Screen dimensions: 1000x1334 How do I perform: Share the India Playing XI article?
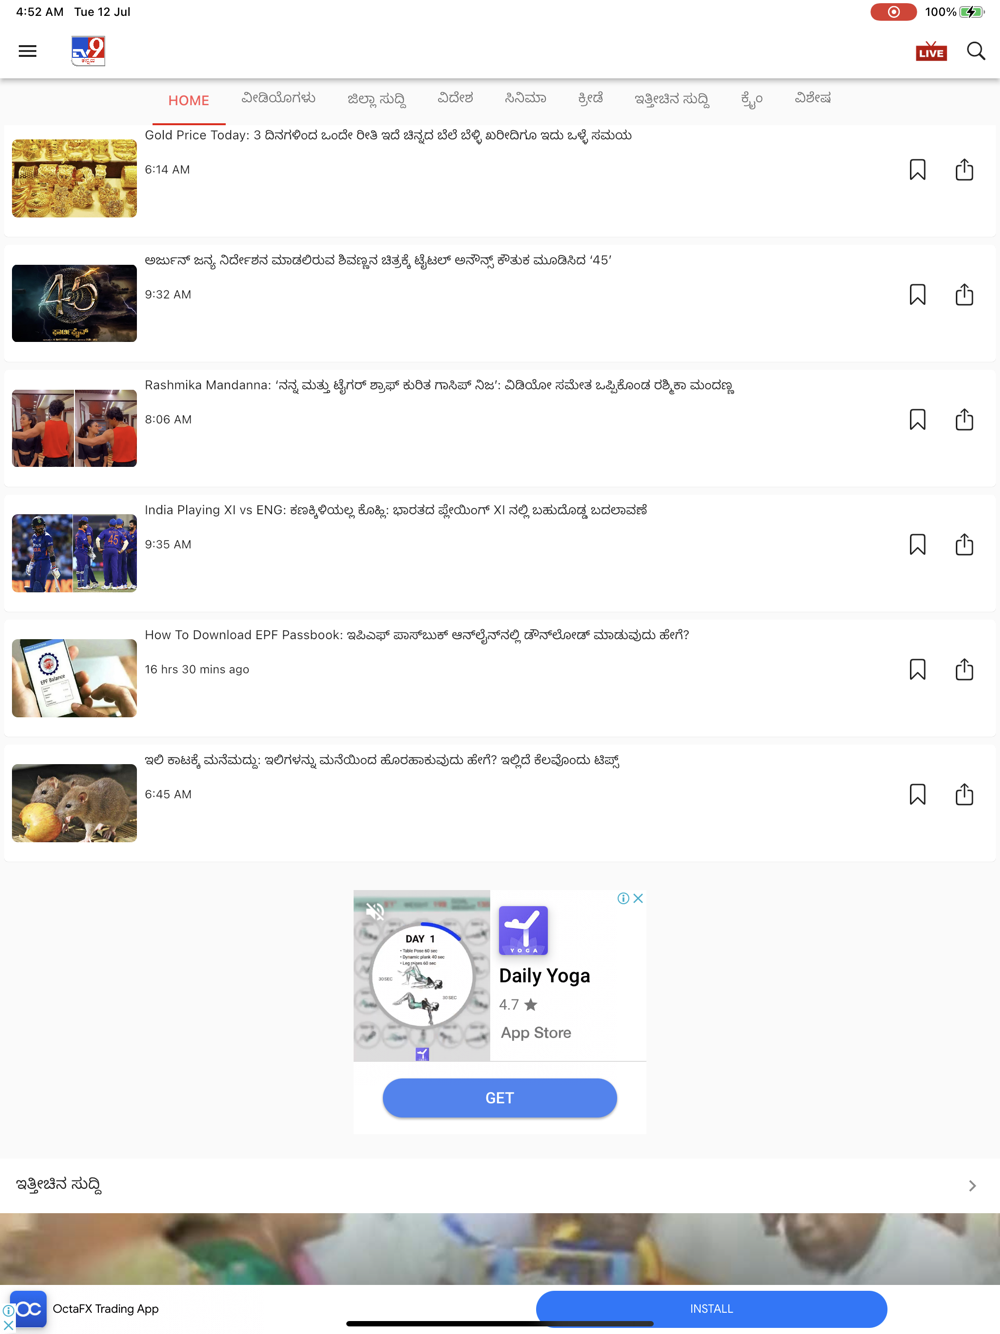tap(964, 545)
